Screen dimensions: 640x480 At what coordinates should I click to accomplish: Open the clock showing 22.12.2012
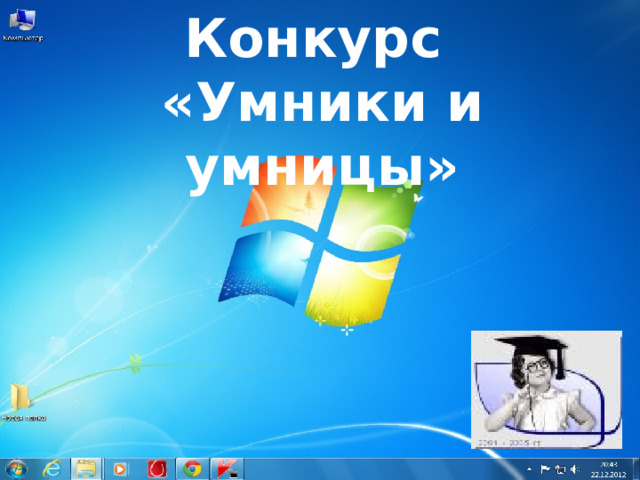pyautogui.click(x=609, y=469)
